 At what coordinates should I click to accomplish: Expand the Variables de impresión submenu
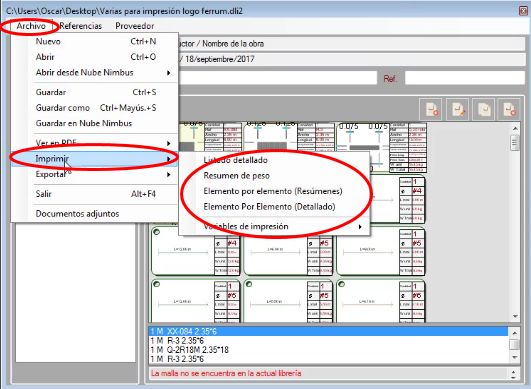click(x=360, y=226)
